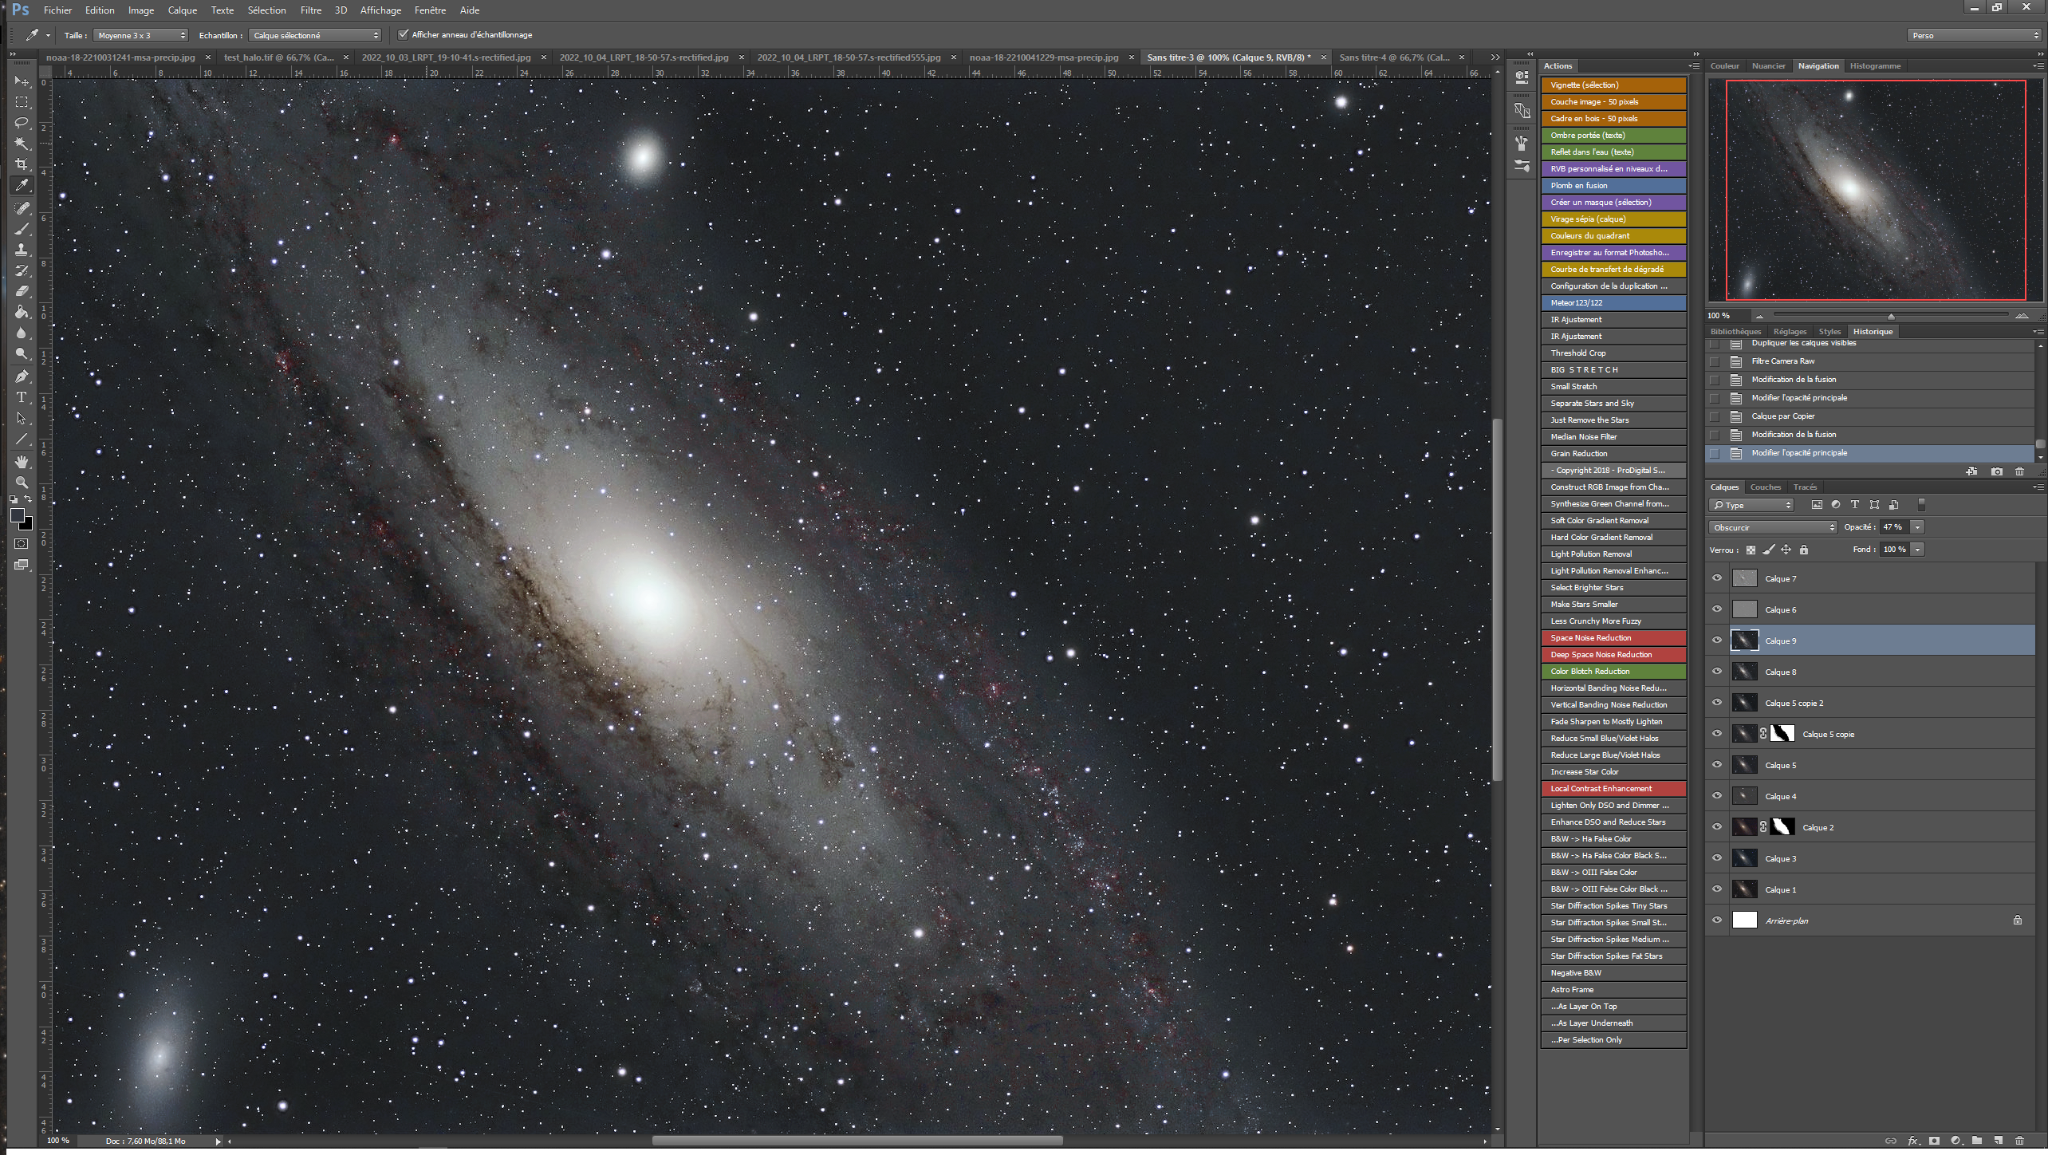The width and height of the screenshot is (2048, 1155).
Task: Run the Space Noise Reduction action
Action: click(x=1613, y=638)
